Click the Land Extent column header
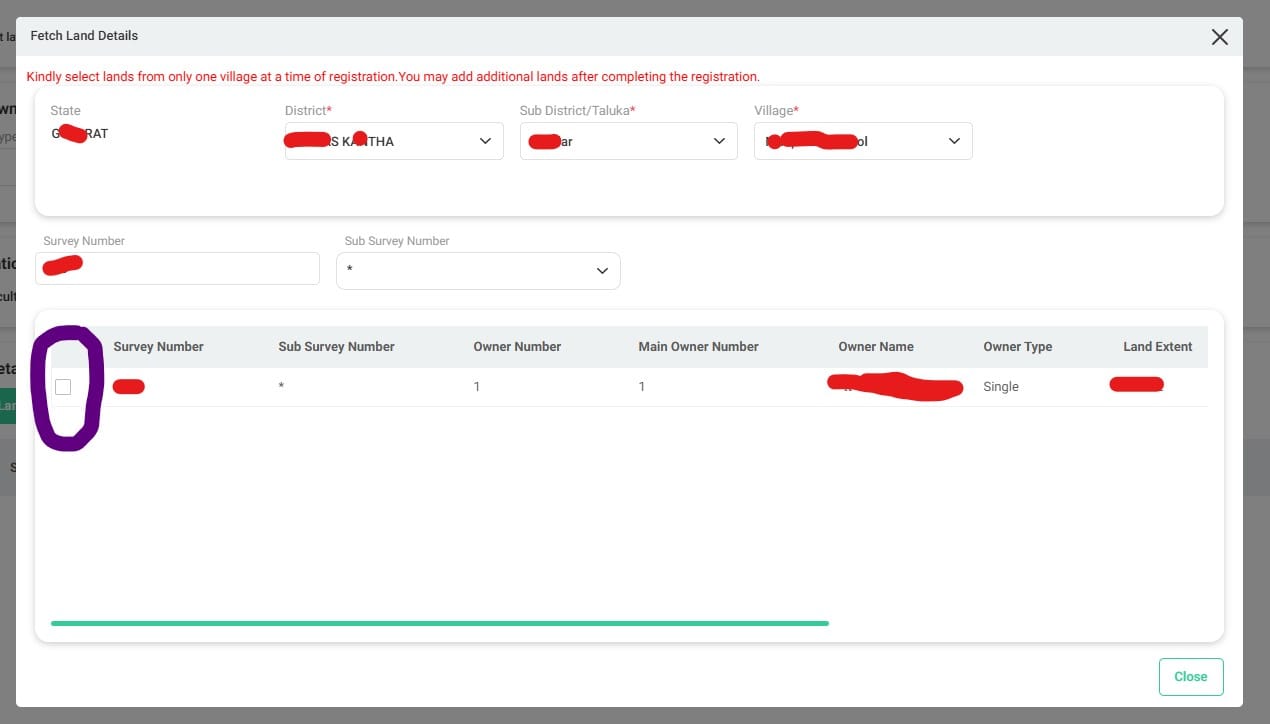The height and width of the screenshot is (724, 1270). pos(1157,347)
